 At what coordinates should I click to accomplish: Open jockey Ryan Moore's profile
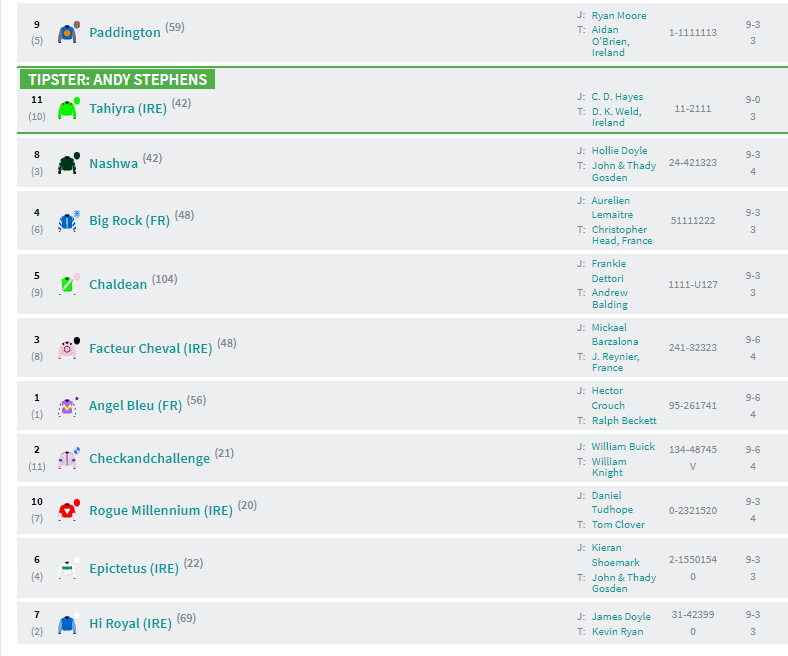619,16
